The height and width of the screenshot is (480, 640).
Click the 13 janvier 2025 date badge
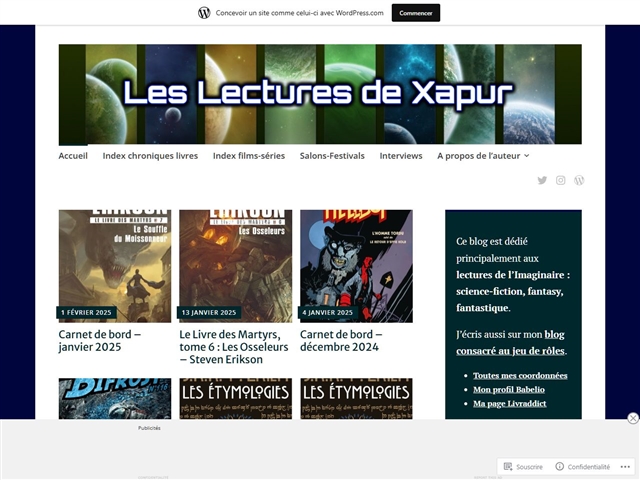click(209, 312)
